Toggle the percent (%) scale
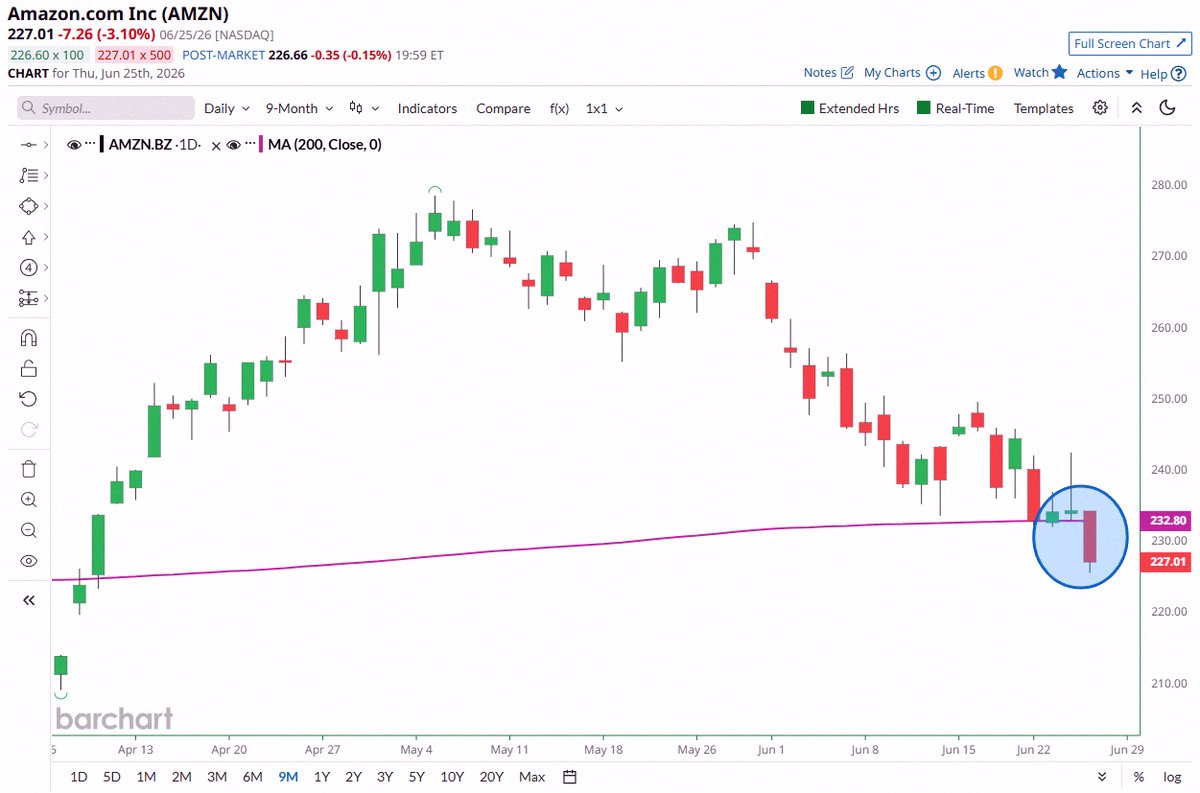Viewport: 1200px width, 793px height. pyautogui.click(x=1138, y=777)
